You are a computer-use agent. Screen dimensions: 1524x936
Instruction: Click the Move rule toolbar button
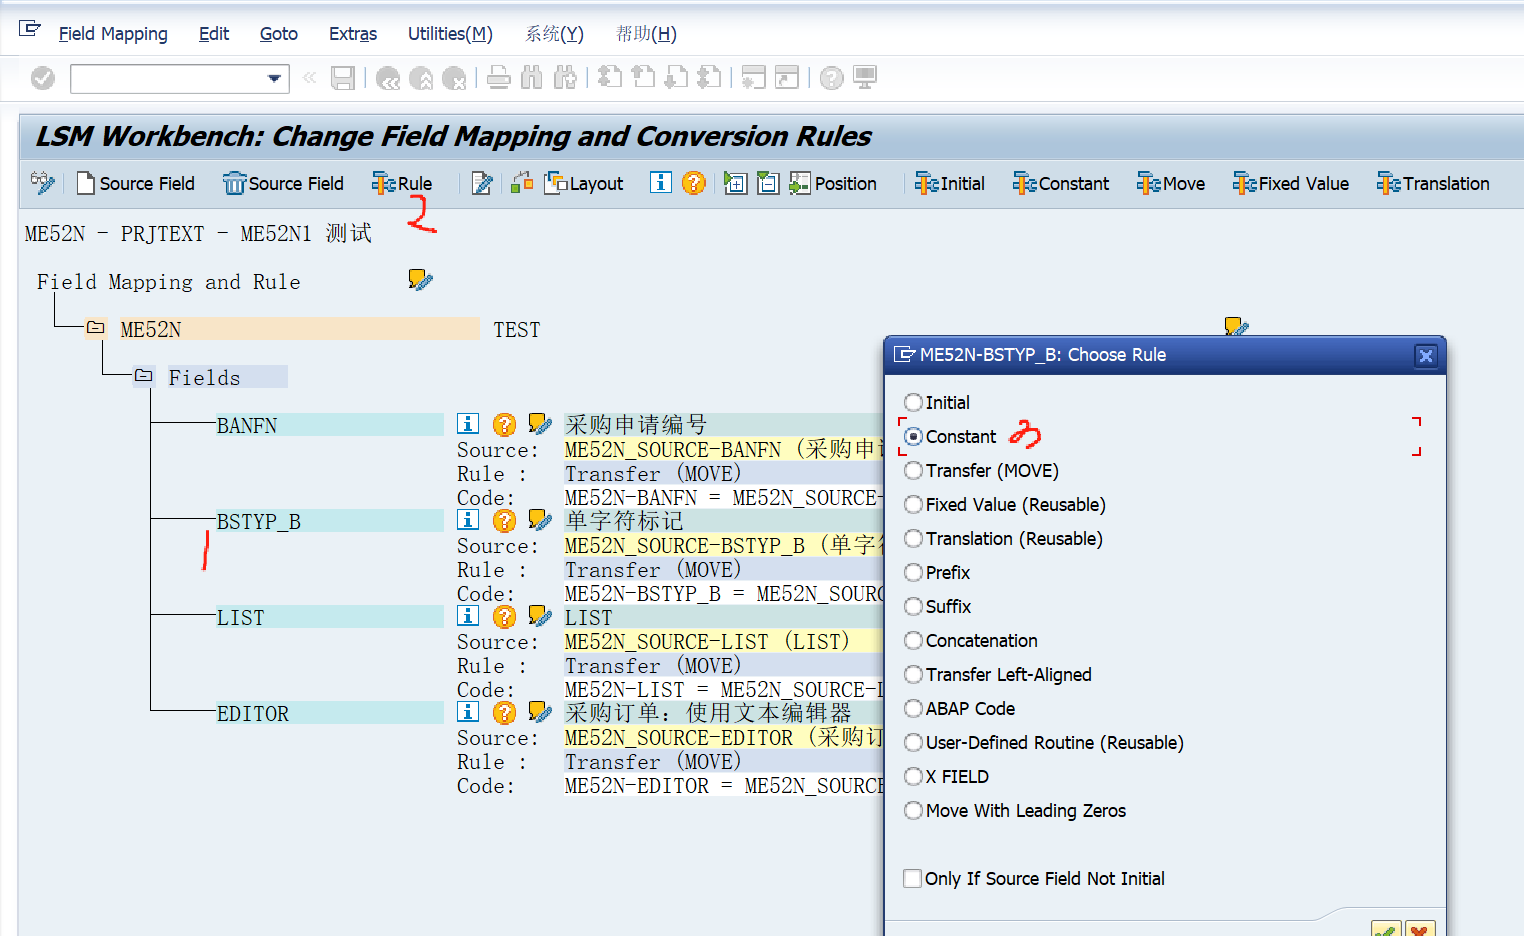pos(1171,183)
